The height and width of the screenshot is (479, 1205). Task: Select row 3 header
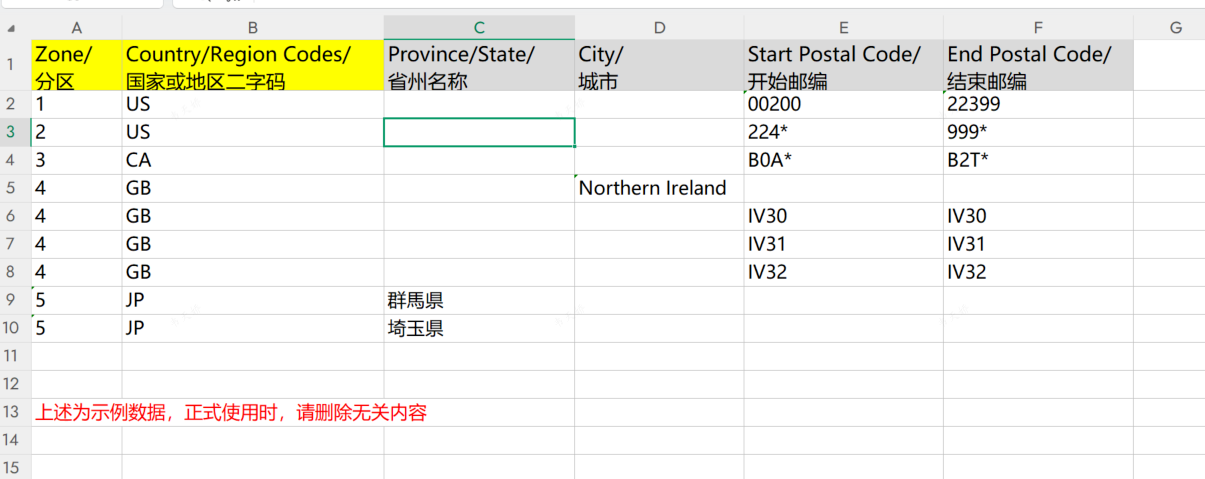click(12, 132)
